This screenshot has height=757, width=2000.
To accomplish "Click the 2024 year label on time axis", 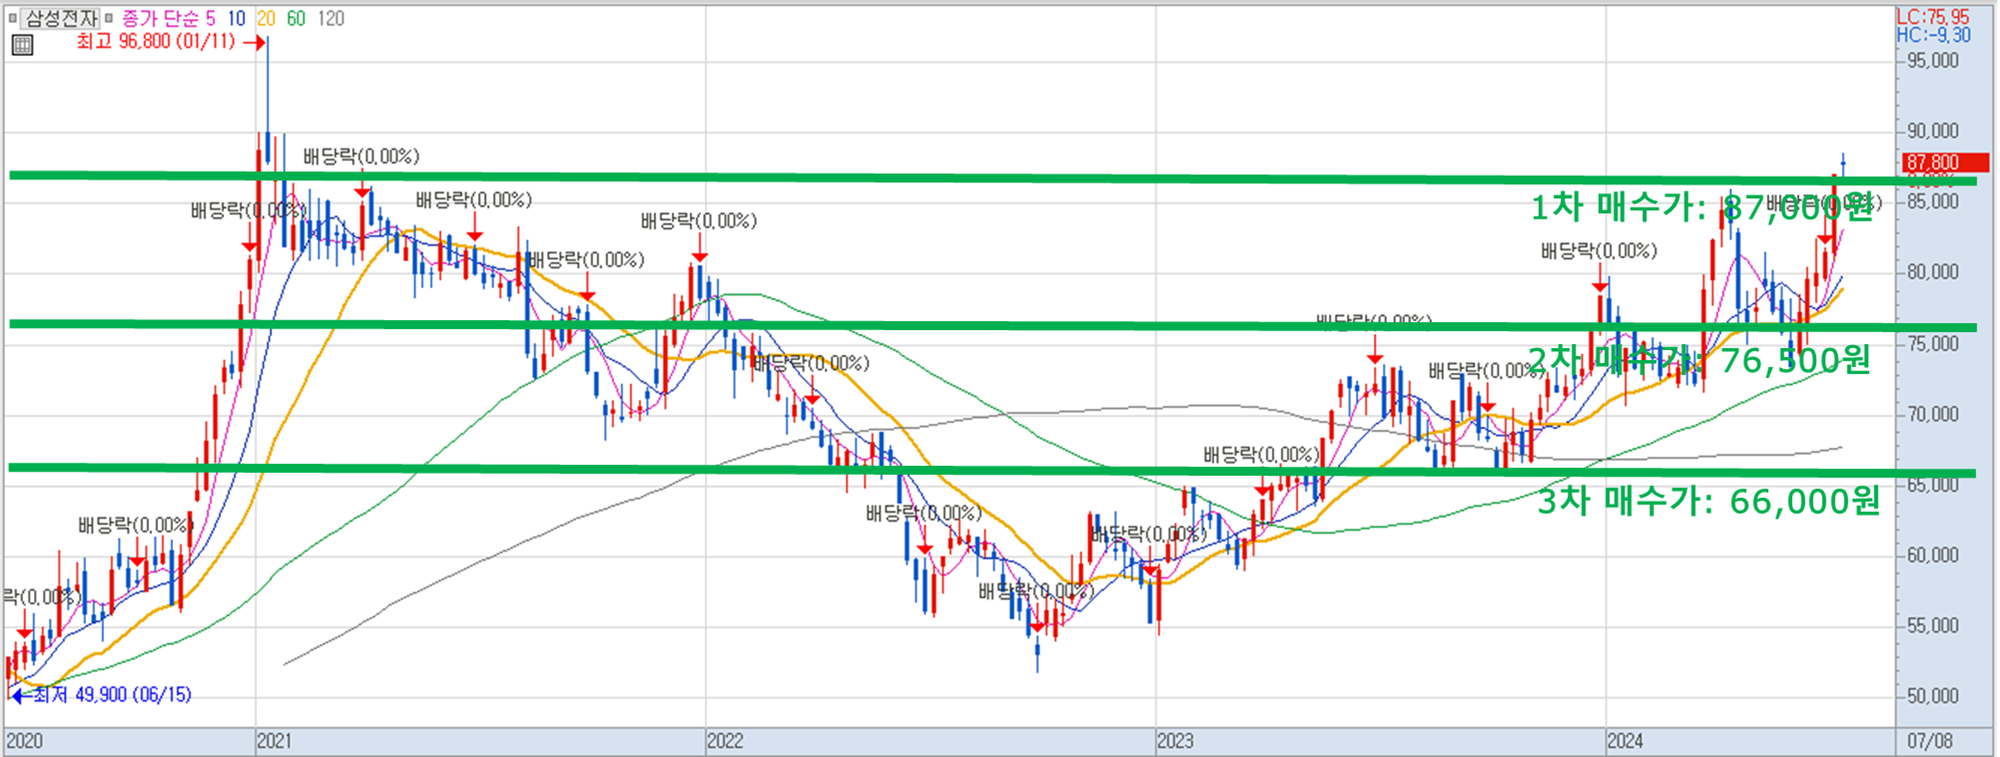I will [1625, 741].
